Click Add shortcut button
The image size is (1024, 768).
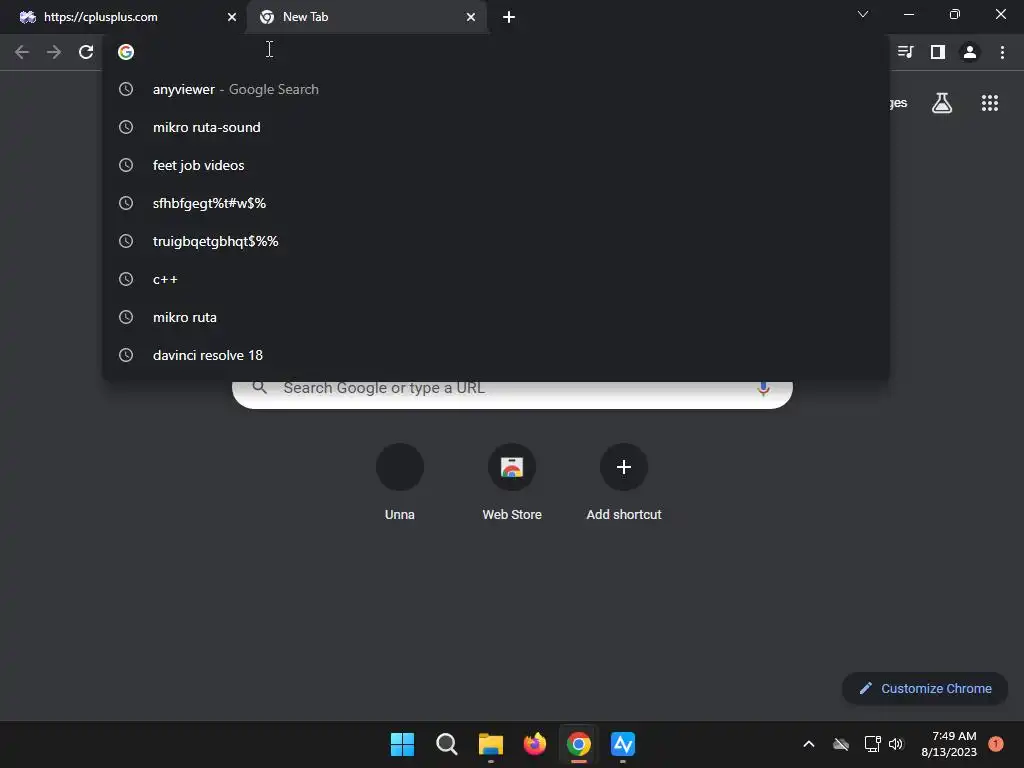624,482
